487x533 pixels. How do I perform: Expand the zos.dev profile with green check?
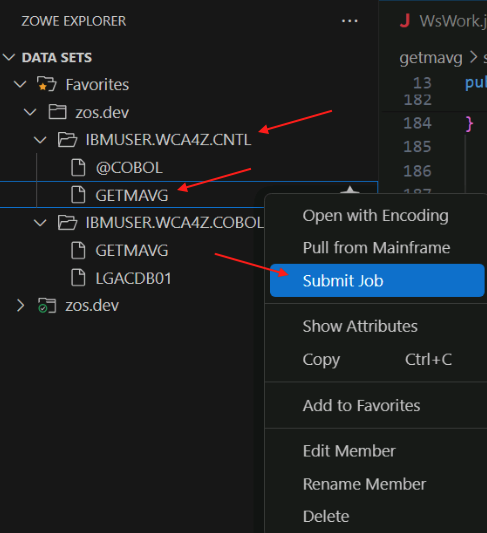(20, 305)
